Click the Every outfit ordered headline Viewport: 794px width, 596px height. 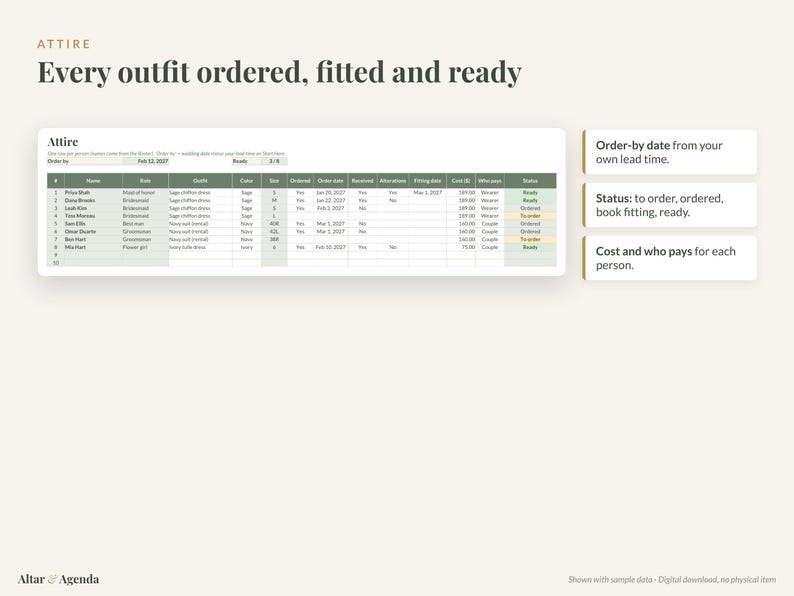pyautogui.click(x=280, y=72)
